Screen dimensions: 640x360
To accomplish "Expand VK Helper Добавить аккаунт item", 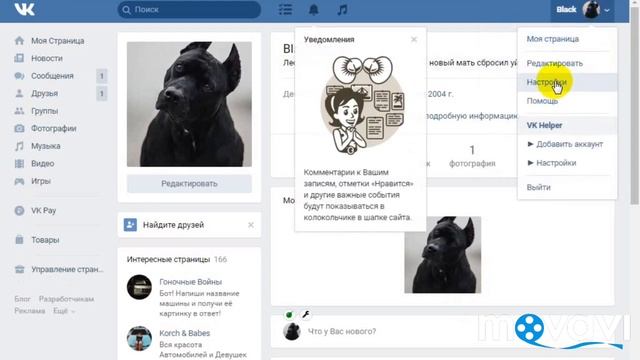I will click(565, 144).
